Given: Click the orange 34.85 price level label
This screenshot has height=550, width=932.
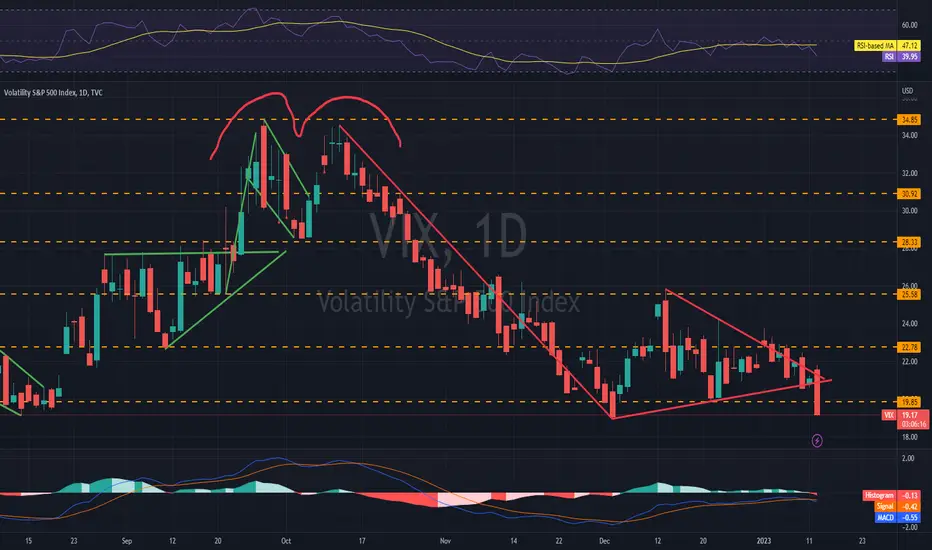Looking at the screenshot, I should pyautogui.click(x=909, y=120).
